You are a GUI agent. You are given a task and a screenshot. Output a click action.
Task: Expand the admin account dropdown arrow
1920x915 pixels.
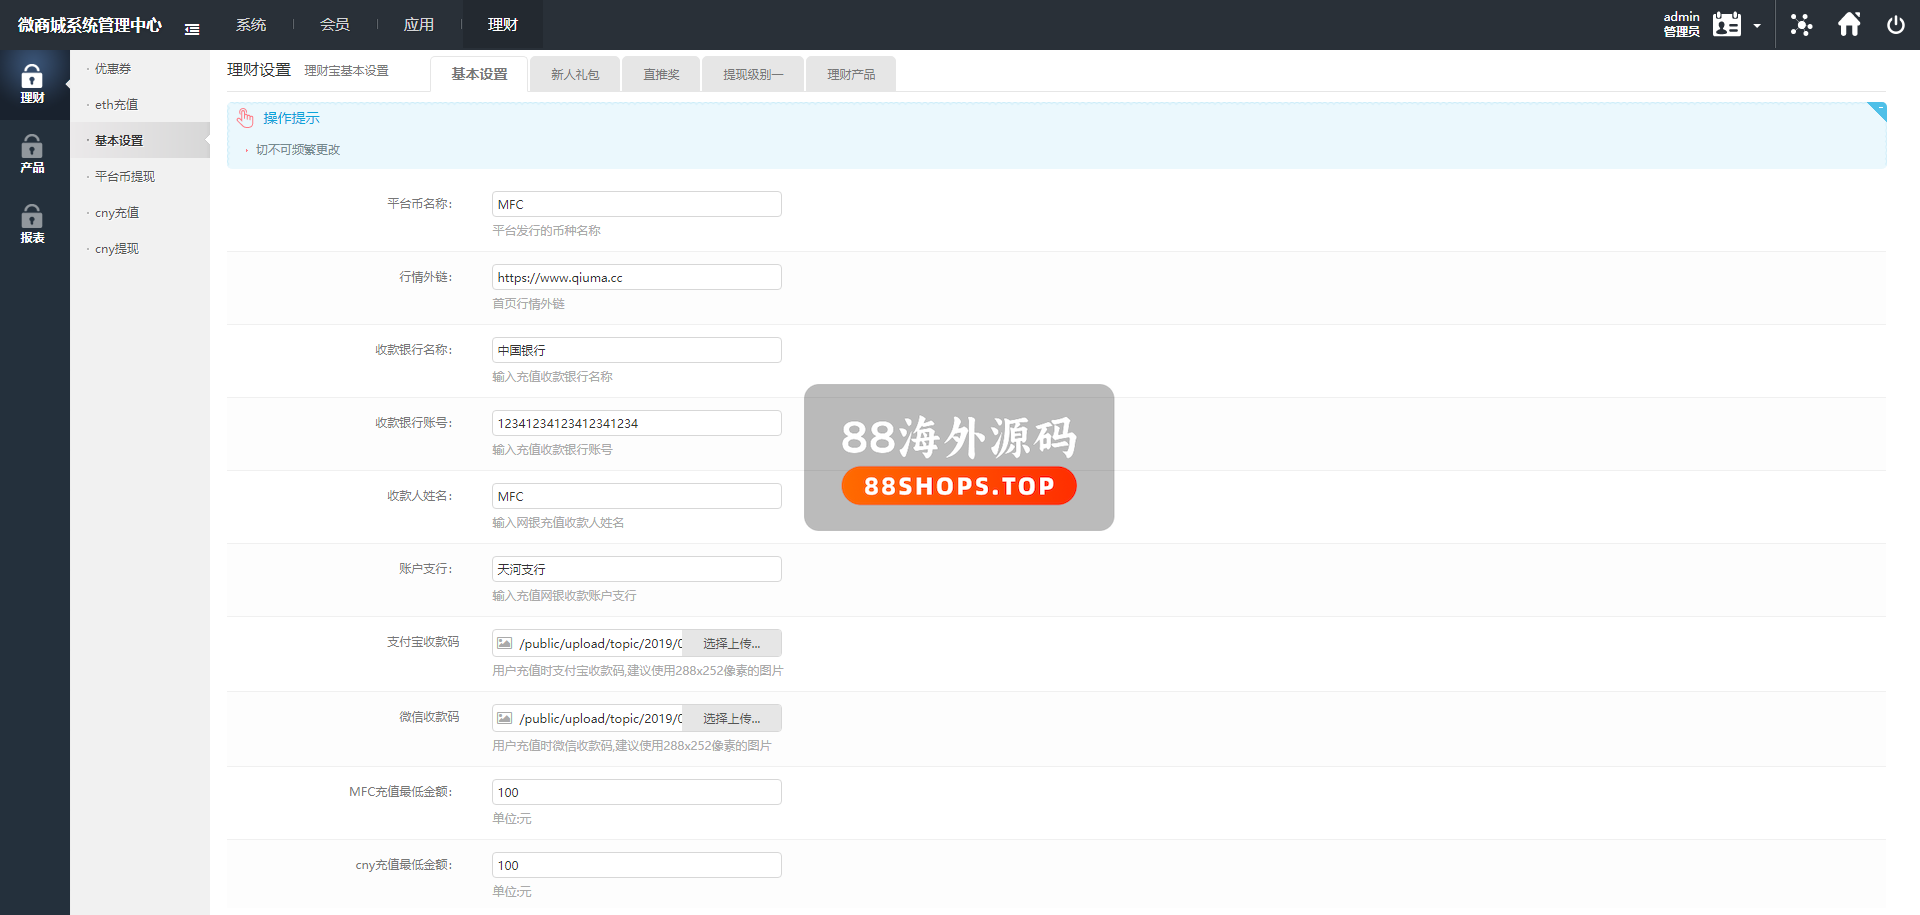click(x=1757, y=26)
